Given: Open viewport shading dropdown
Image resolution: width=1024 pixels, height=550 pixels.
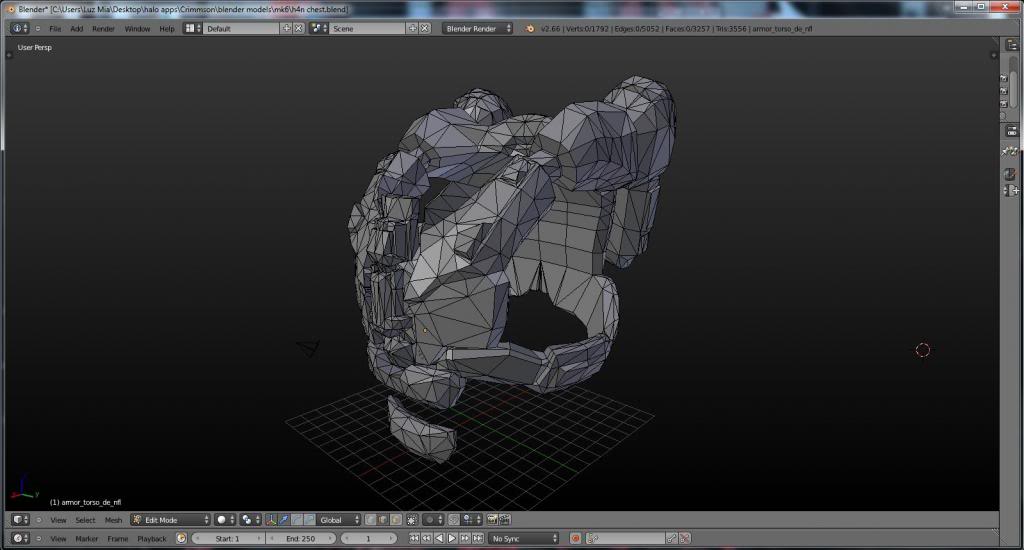Looking at the screenshot, I should (x=225, y=520).
